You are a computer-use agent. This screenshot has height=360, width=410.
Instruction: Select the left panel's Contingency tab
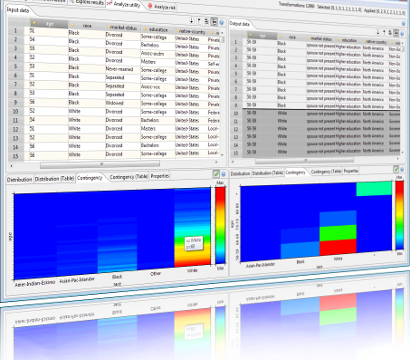89,178
